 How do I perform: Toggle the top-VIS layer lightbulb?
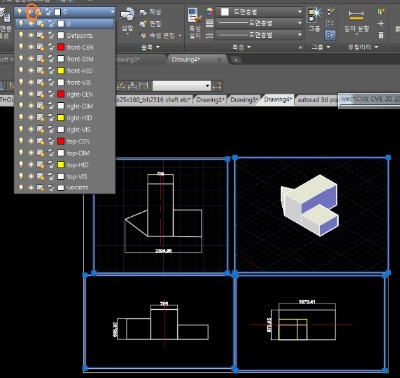click(21, 176)
